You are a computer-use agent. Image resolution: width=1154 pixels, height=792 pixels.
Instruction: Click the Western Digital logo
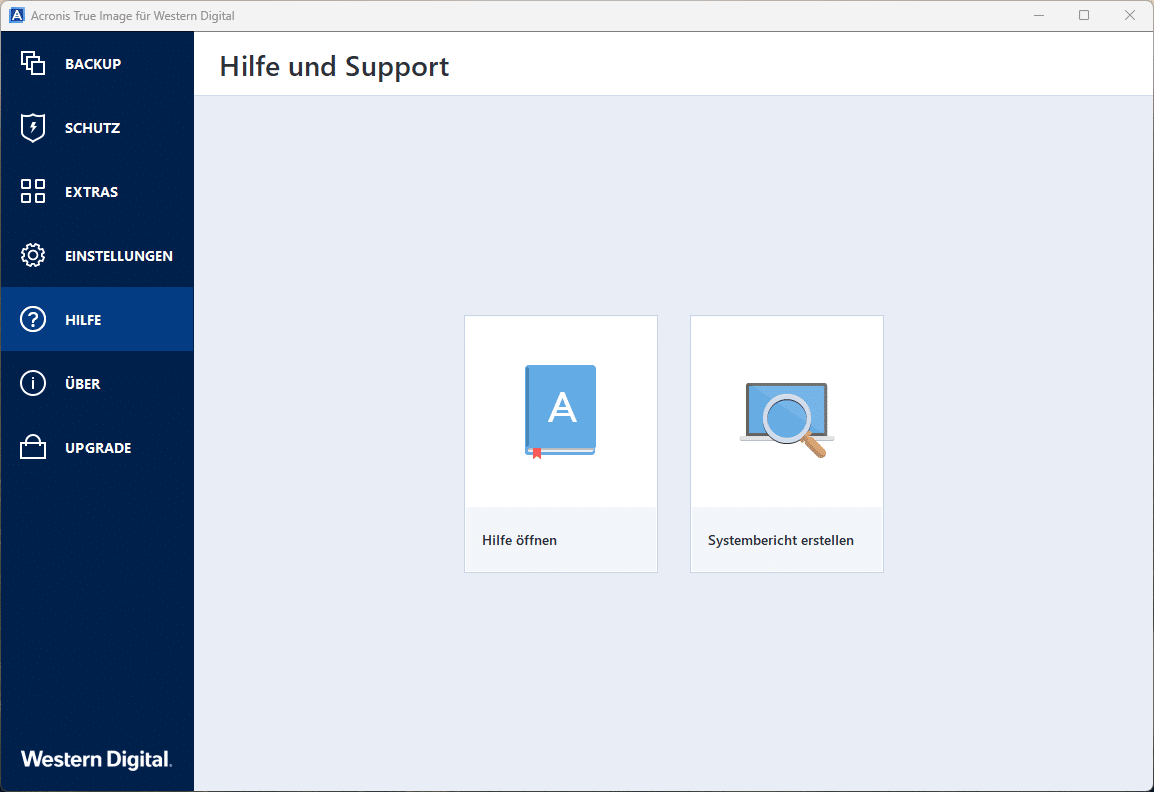(96, 759)
